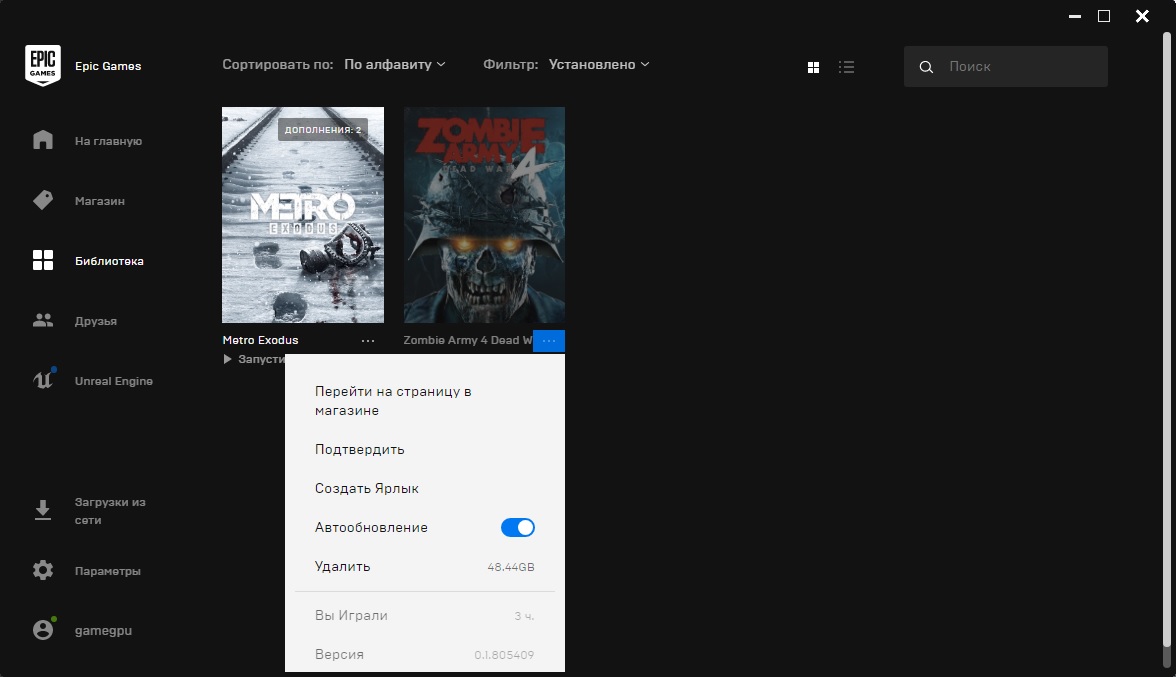Open the settings gear icon
The image size is (1176, 677).
(x=43, y=571)
